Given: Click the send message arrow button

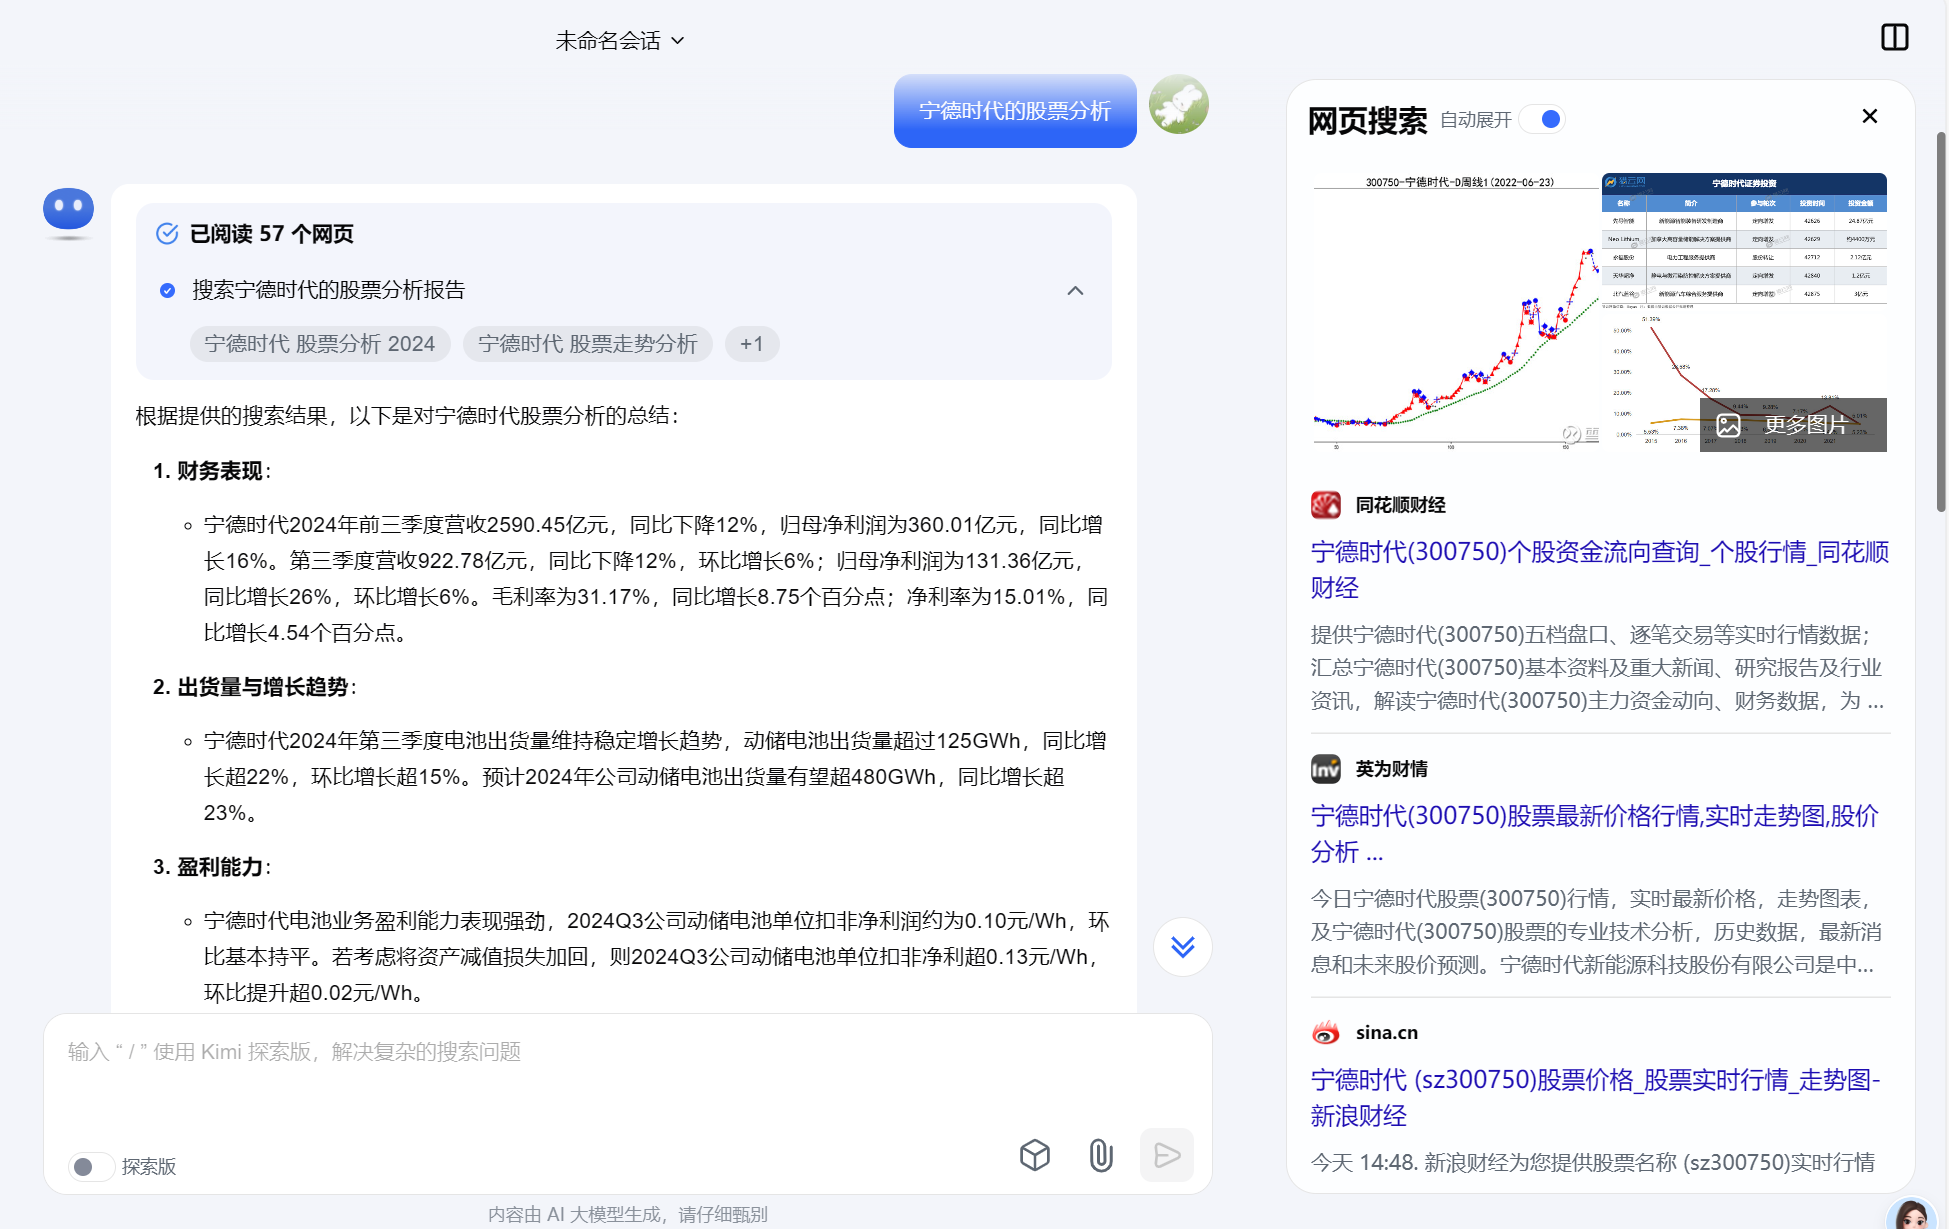Looking at the screenshot, I should point(1166,1155).
